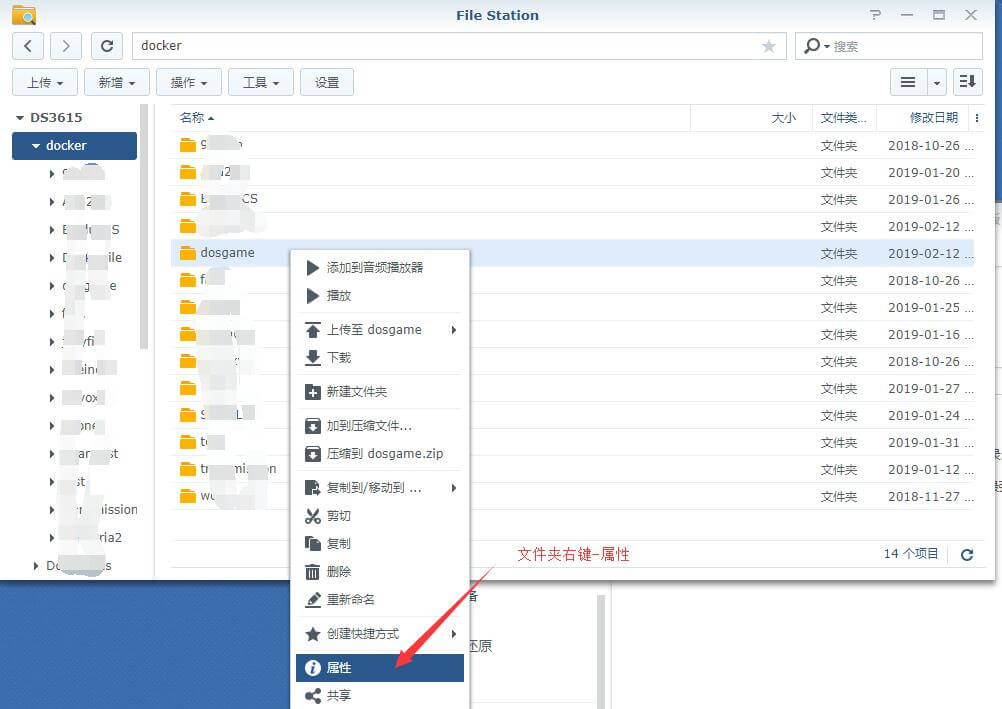
Task: Open the 新增 dropdown button
Action: (x=117, y=82)
